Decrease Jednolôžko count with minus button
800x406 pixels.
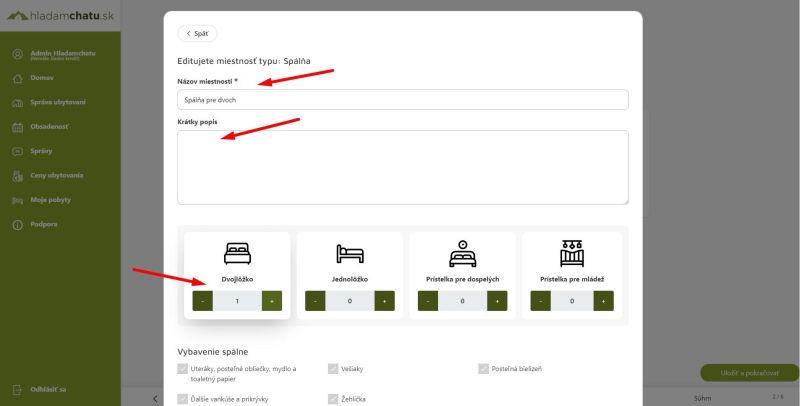(x=315, y=301)
